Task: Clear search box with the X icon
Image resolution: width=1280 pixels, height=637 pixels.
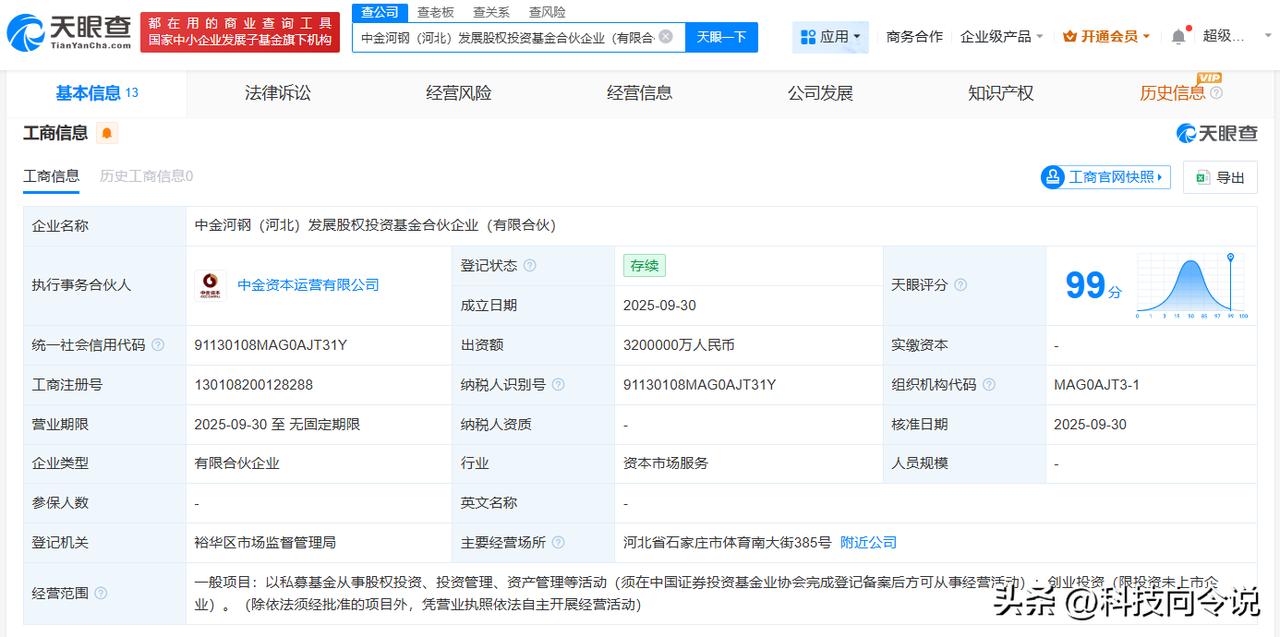Action: tap(666, 37)
